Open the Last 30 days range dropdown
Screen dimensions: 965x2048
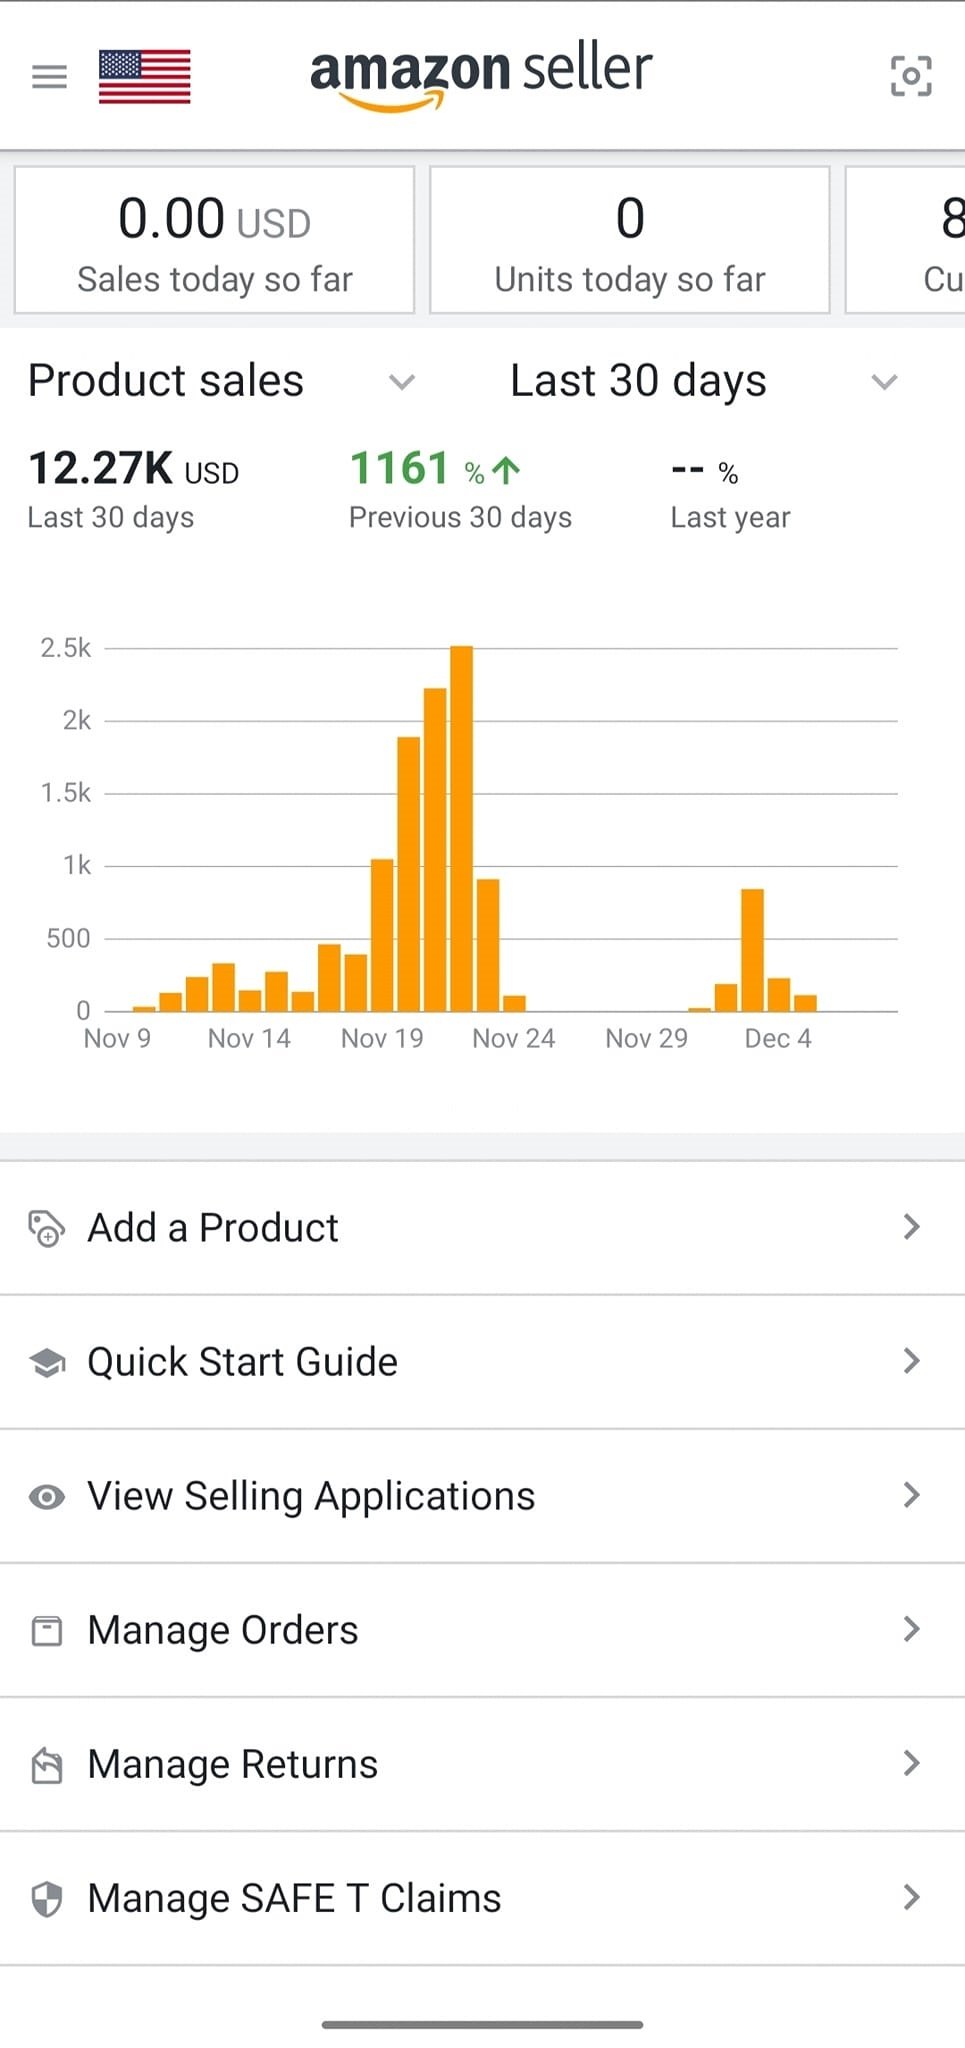pyautogui.click(x=884, y=381)
